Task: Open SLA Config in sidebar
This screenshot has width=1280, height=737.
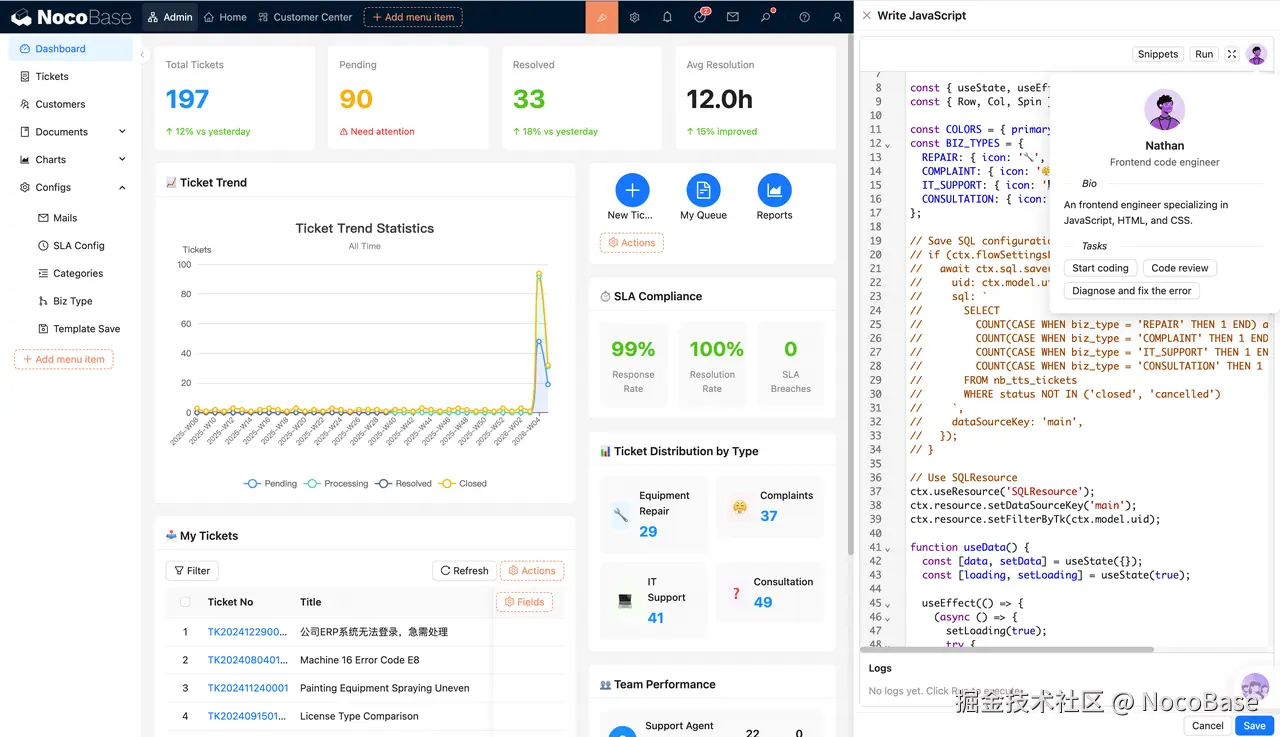Action: [x=70, y=246]
